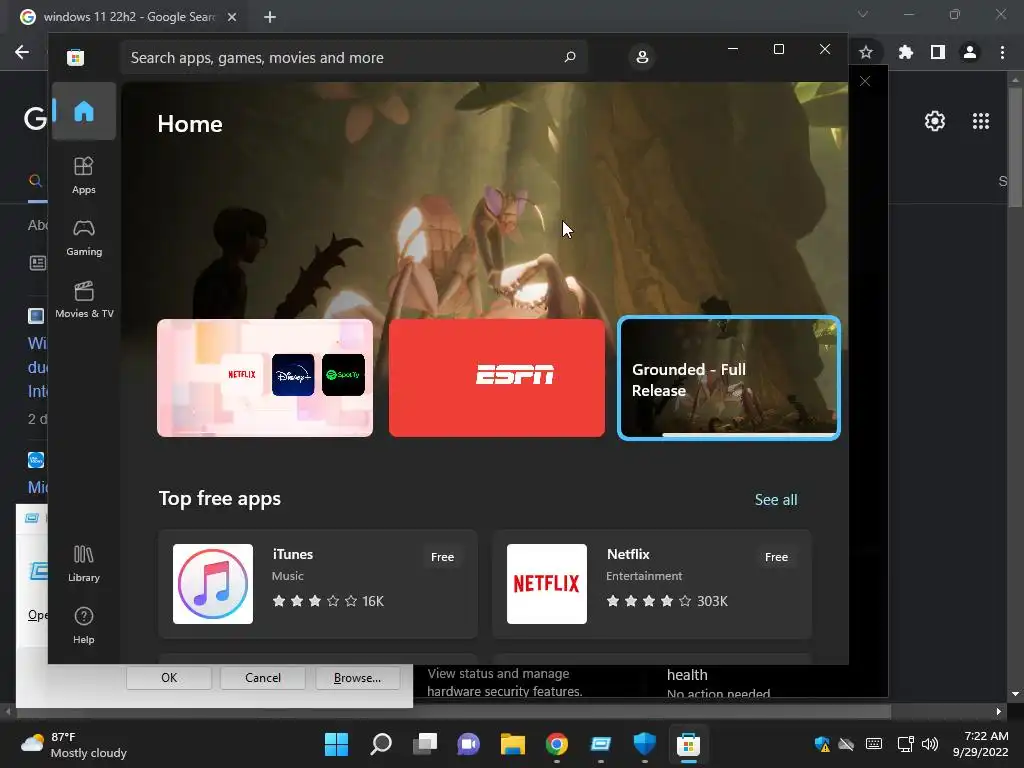Switch to Chrome from taskbar
Image resolution: width=1024 pixels, height=768 pixels.
[x=556, y=744]
